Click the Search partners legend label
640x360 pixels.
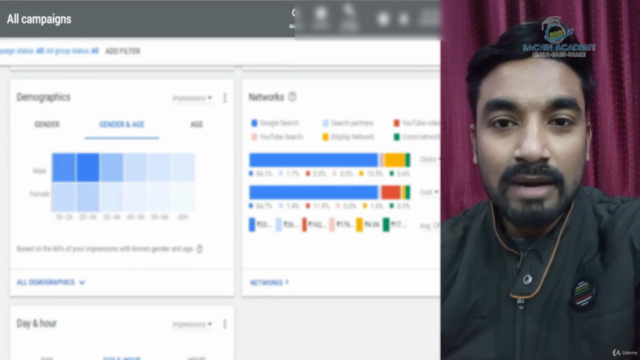(352, 123)
